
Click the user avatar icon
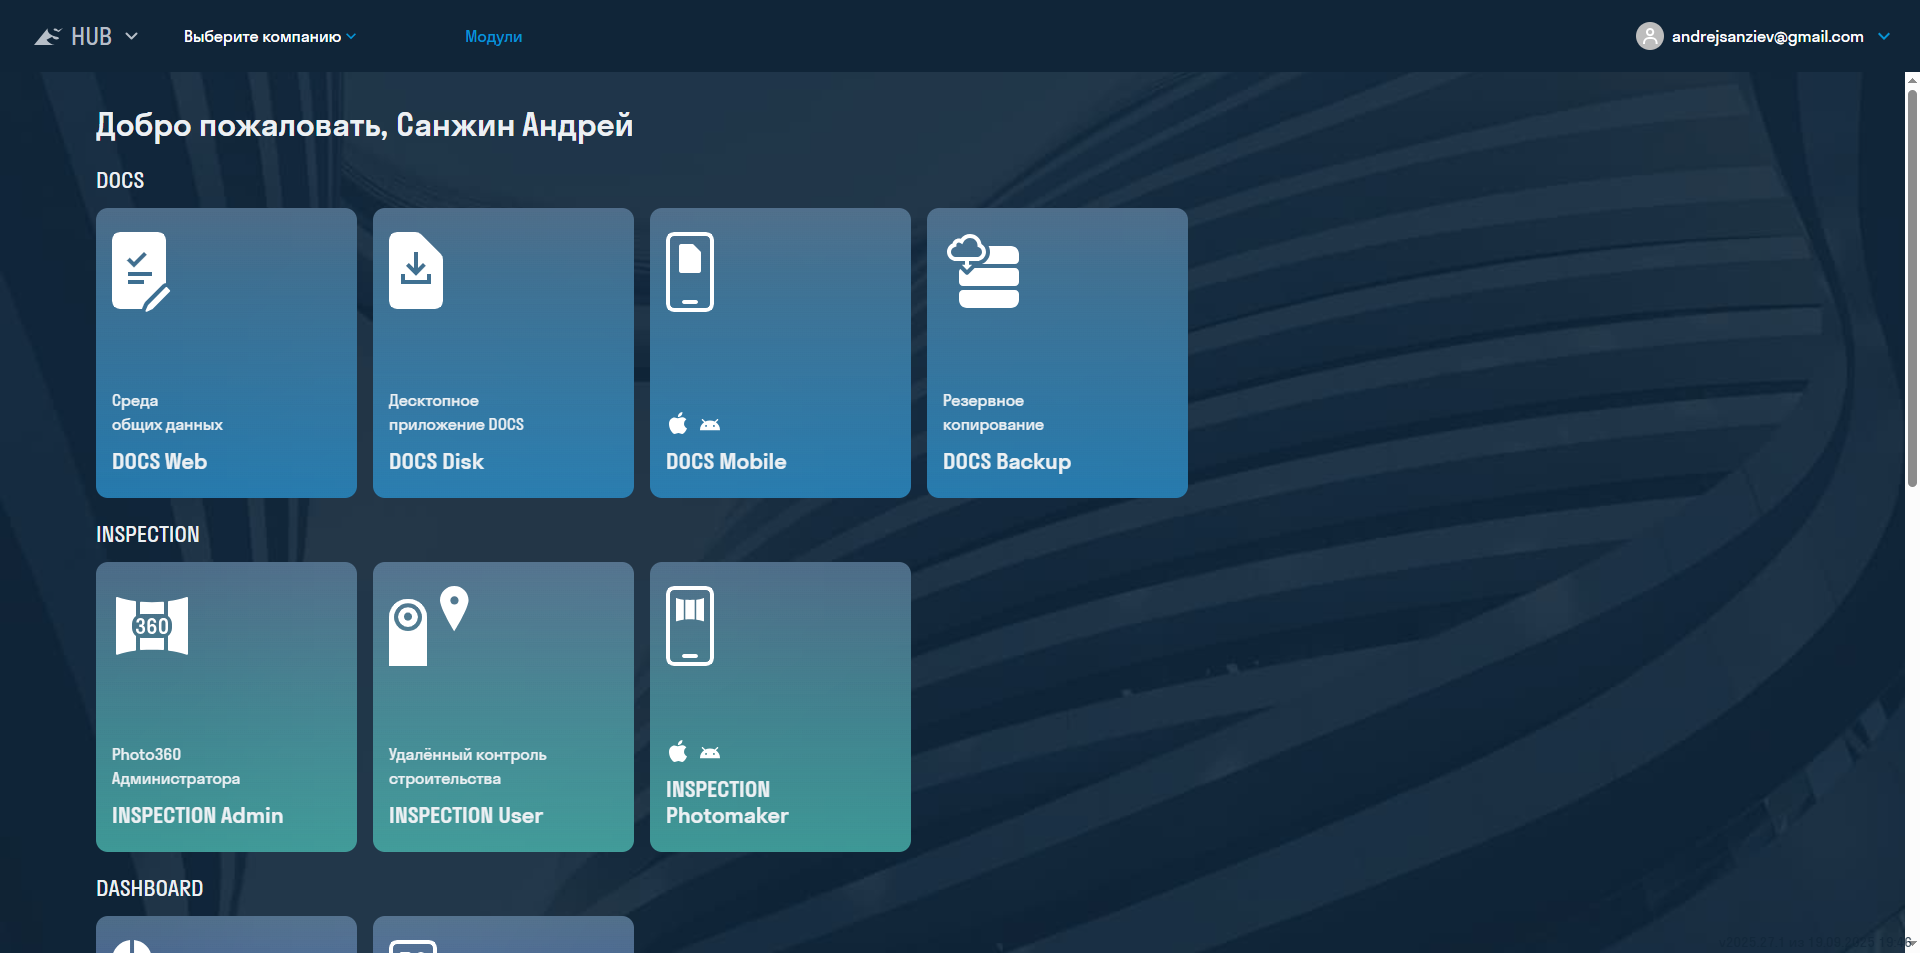(1649, 36)
